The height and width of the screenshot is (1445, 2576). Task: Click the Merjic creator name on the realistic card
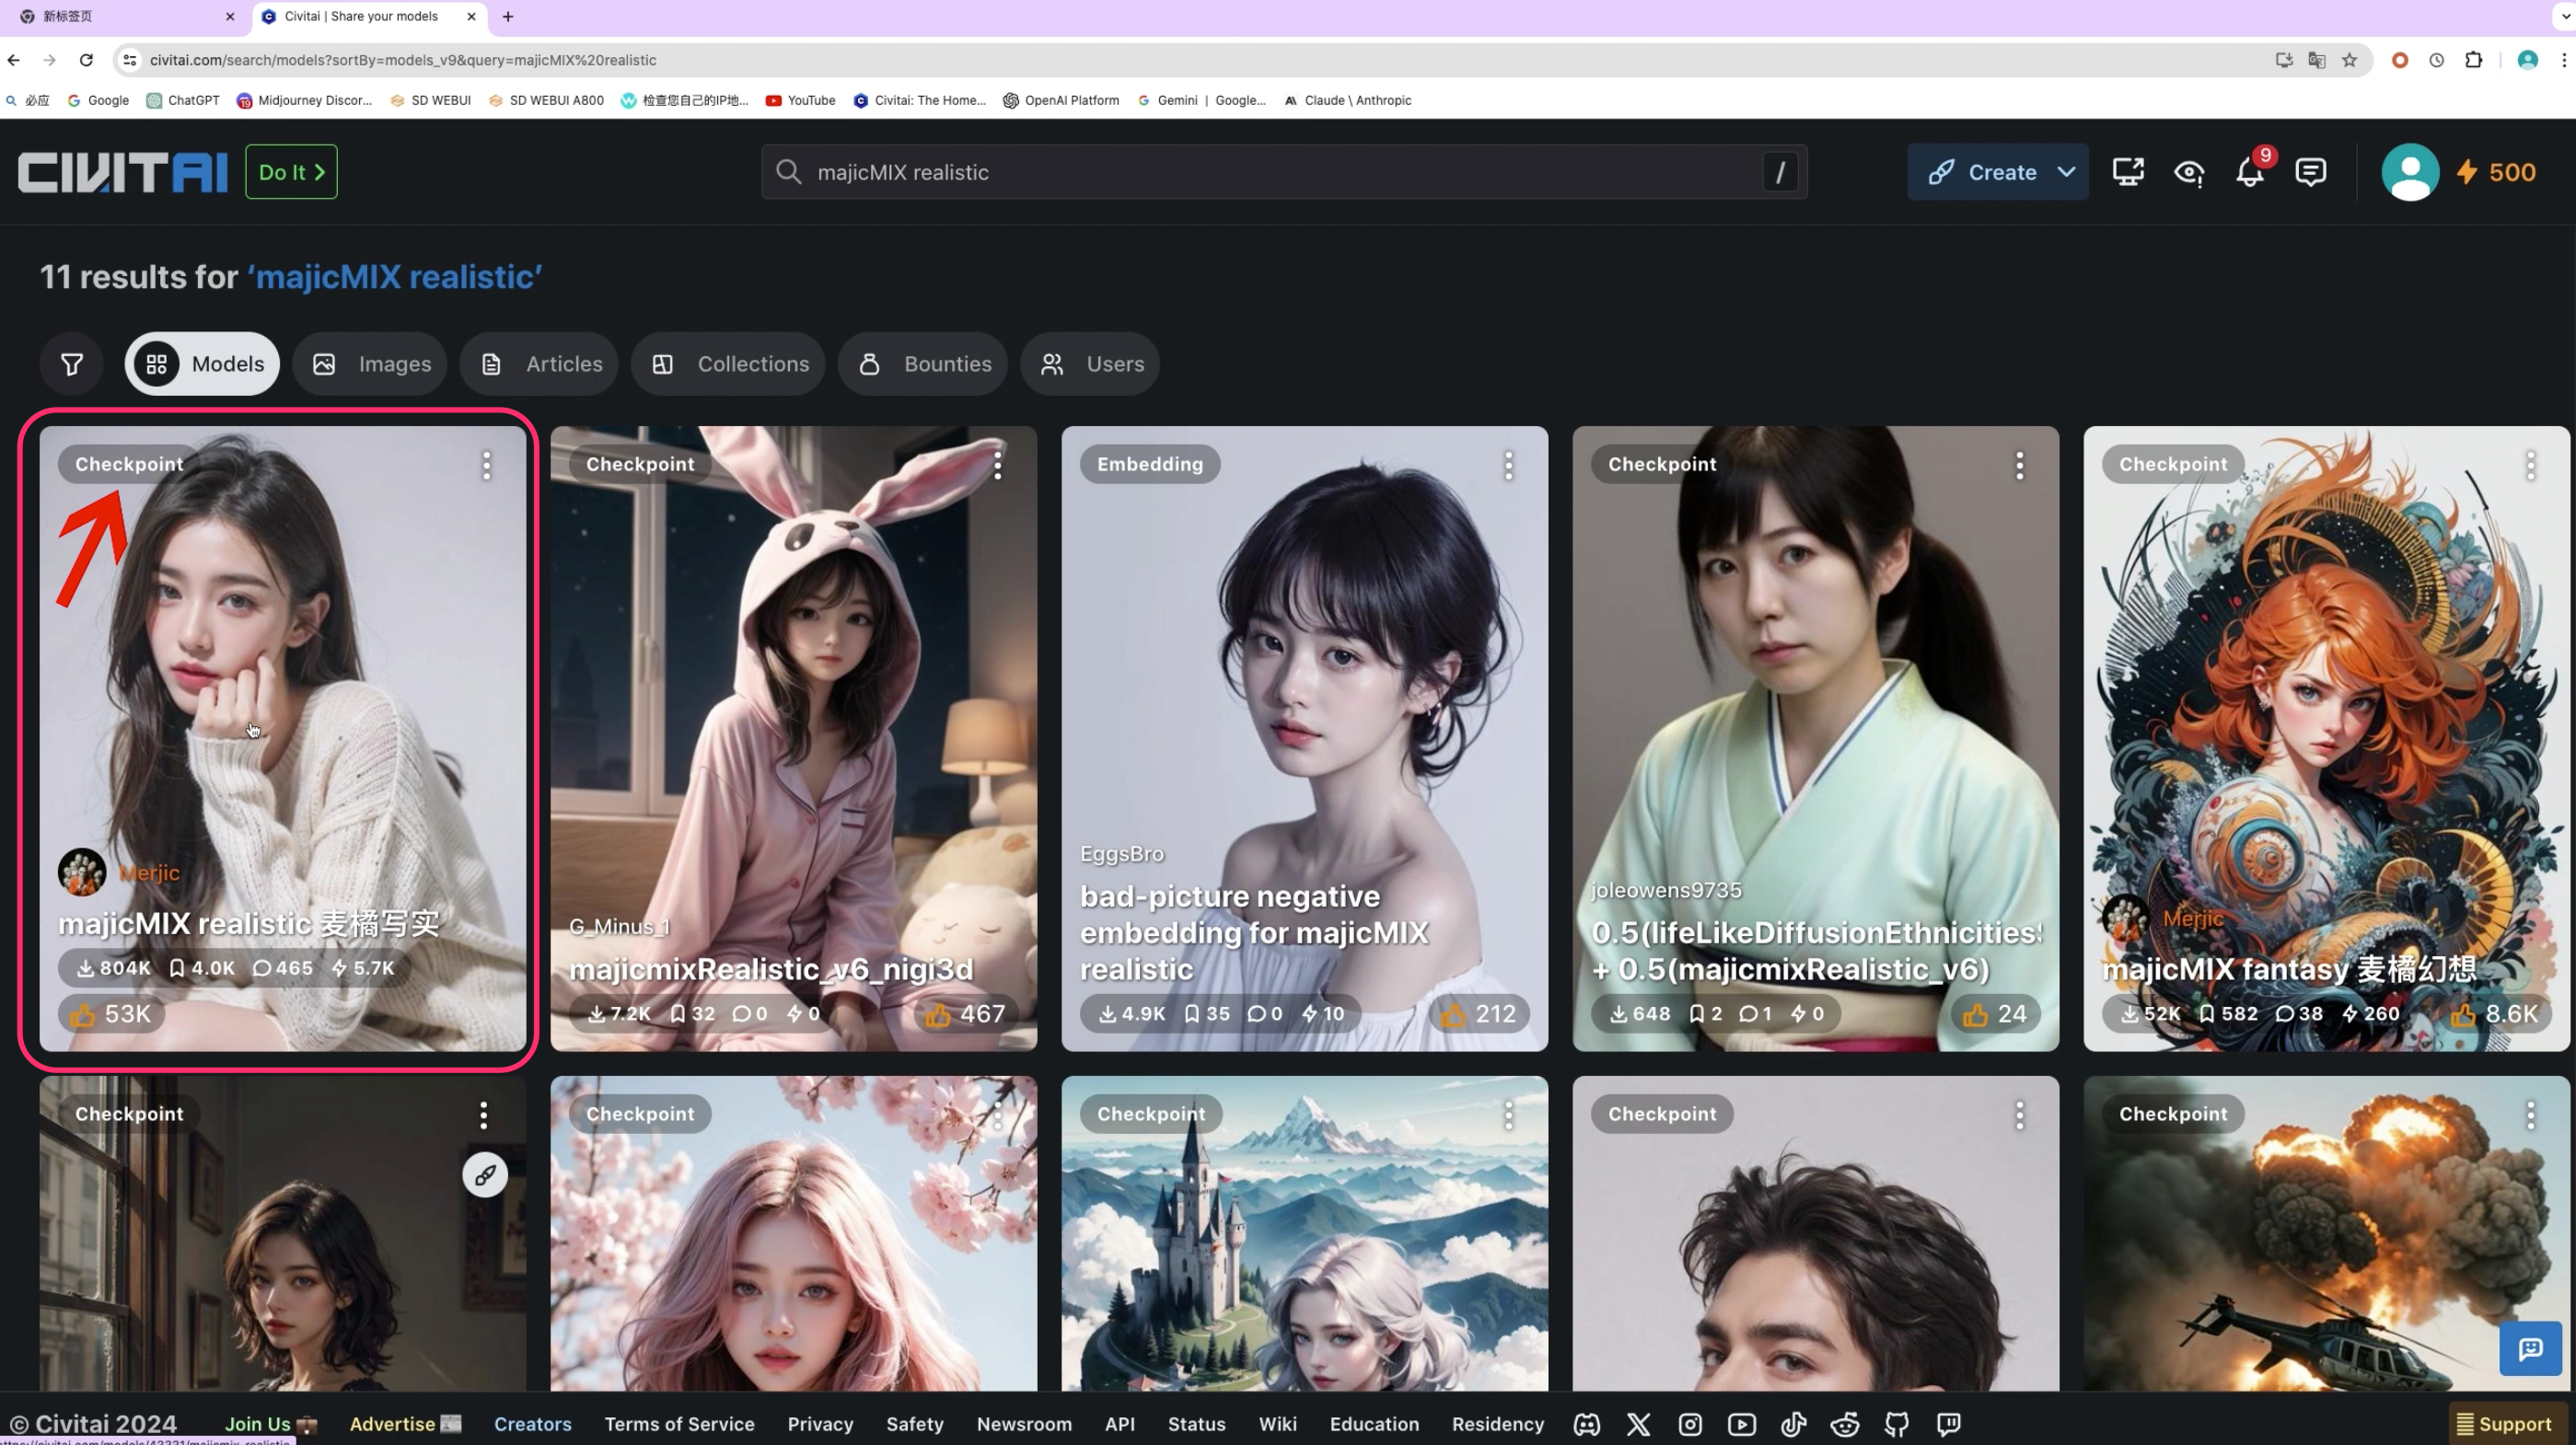(x=150, y=873)
